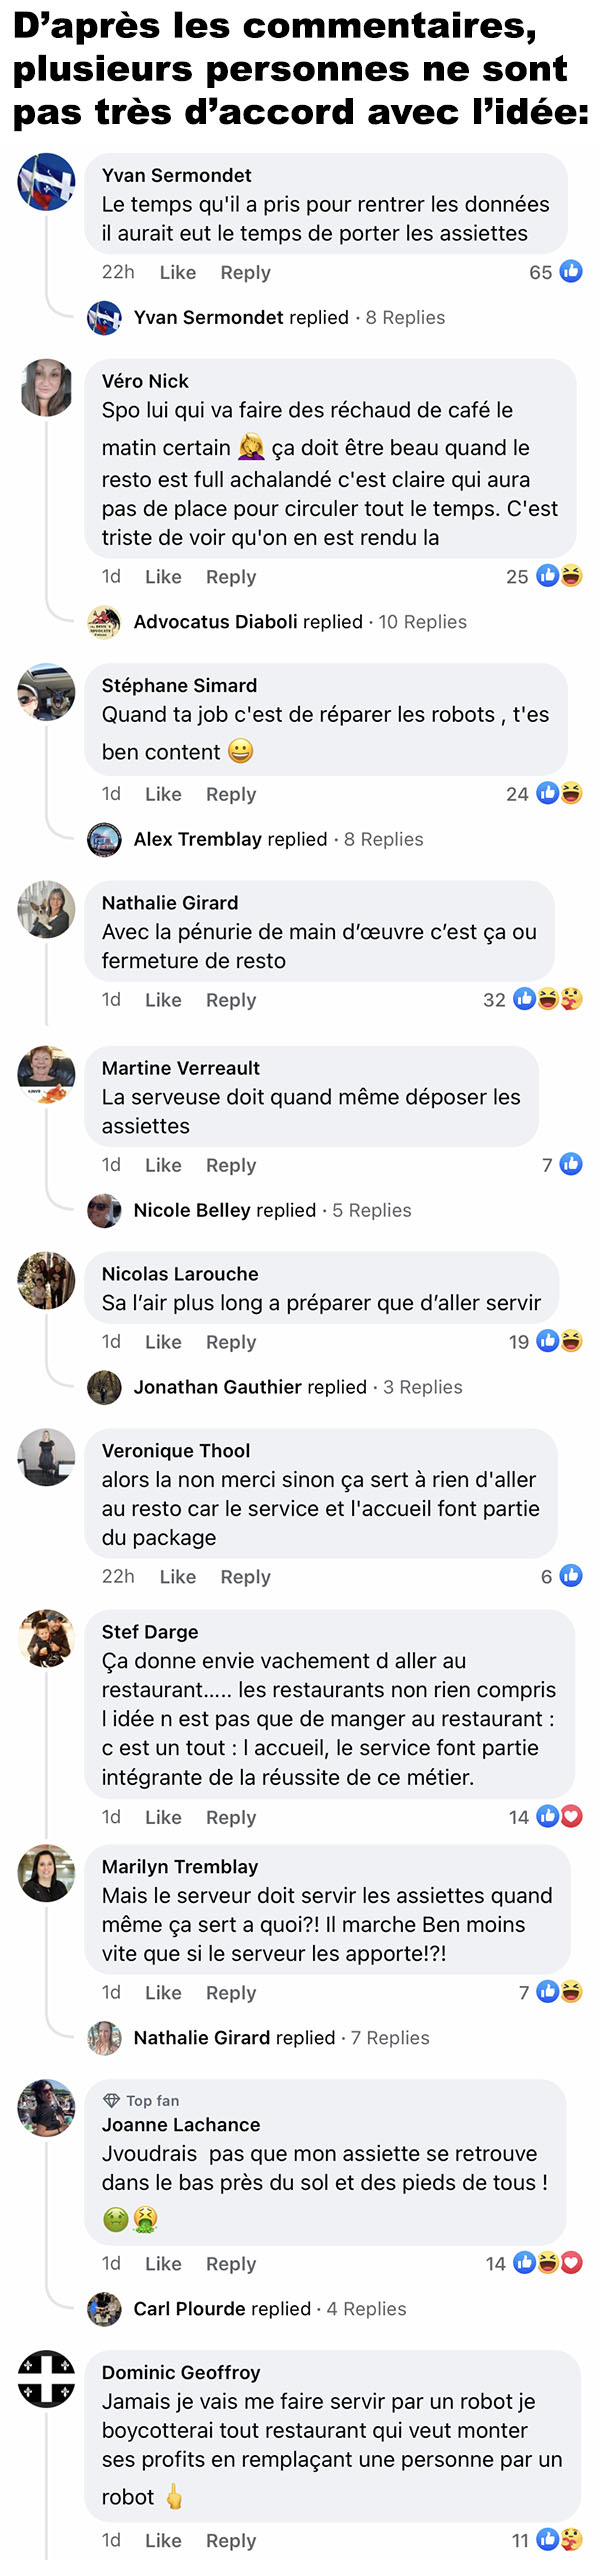Open Nicolas Larouche's profile name link
Viewport: 600px width, 2560px height.
coord(180,1274)
